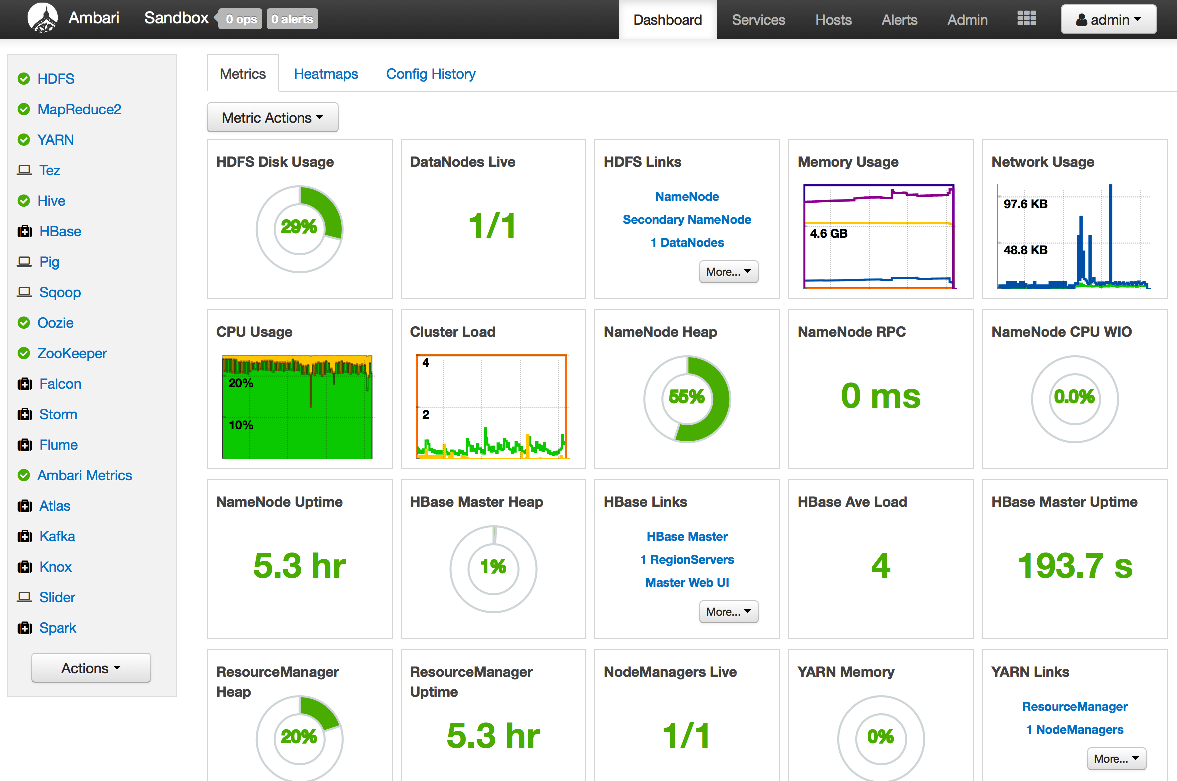The width and height of the screenshot is (1177, 781).
Task: Switch to the Heatmaps tab
Action: coord(326,74)
